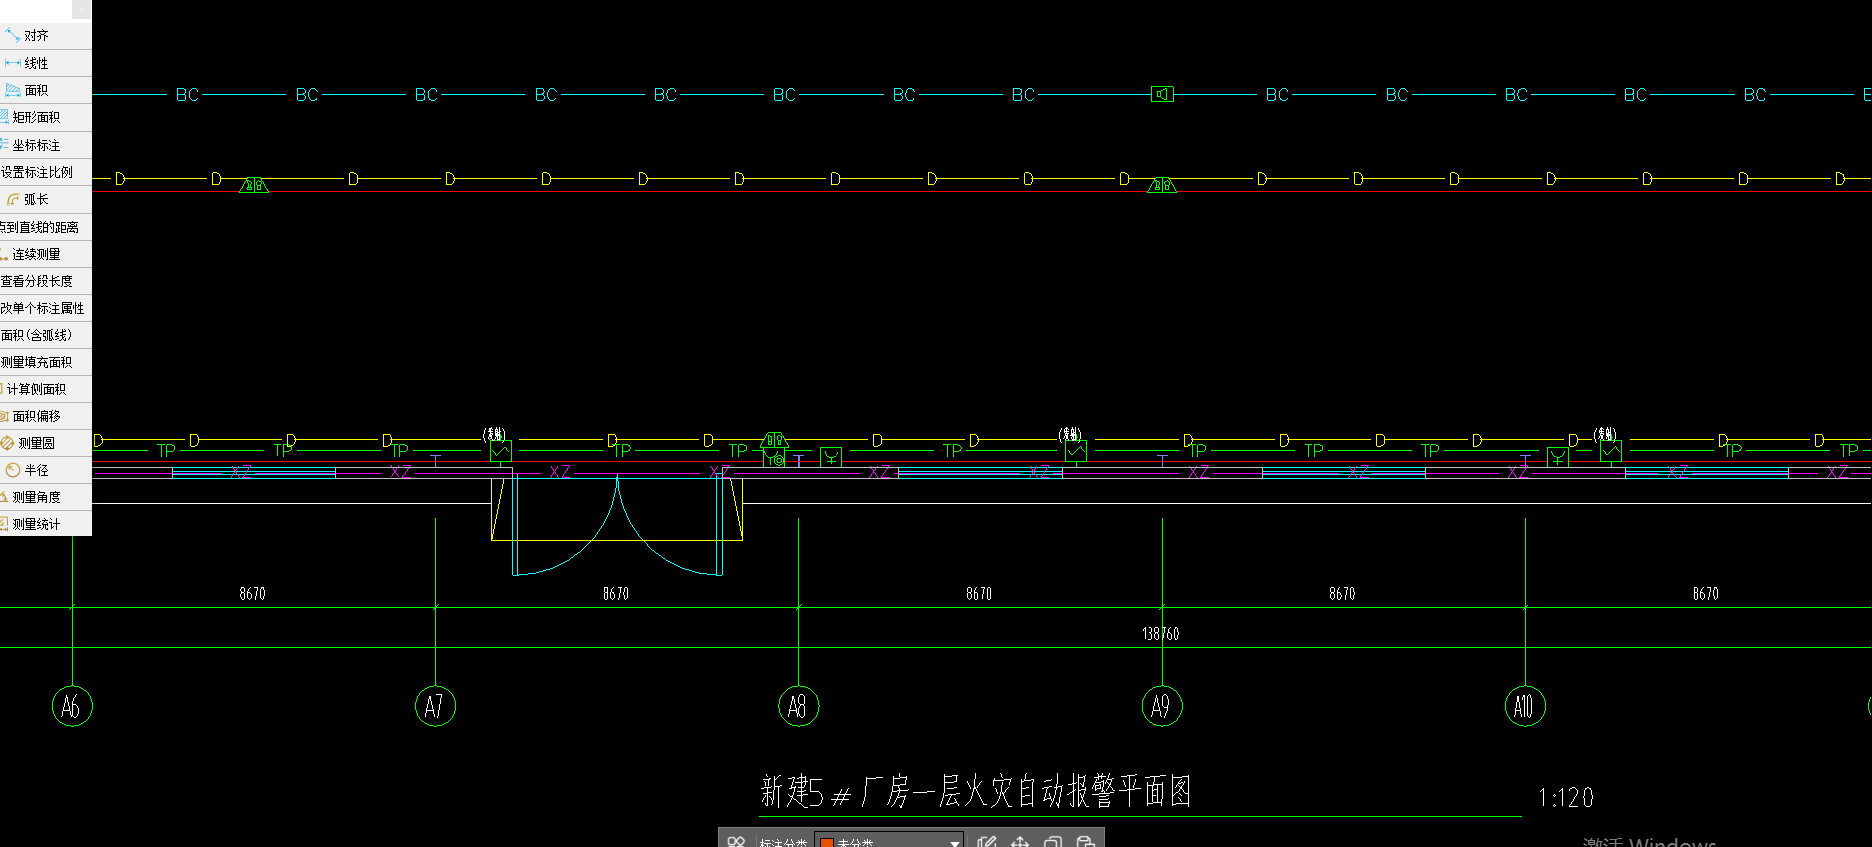Click the 8670 dimension between A9 and A10

coord(1342,593)
